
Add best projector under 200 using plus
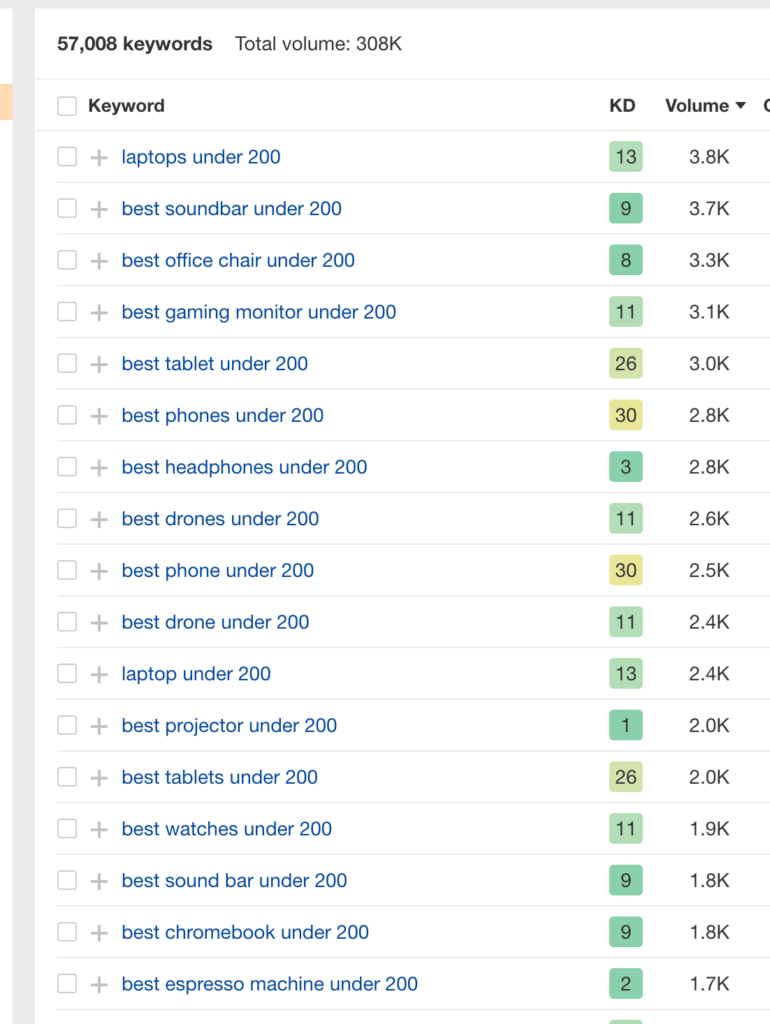(99, 726)
